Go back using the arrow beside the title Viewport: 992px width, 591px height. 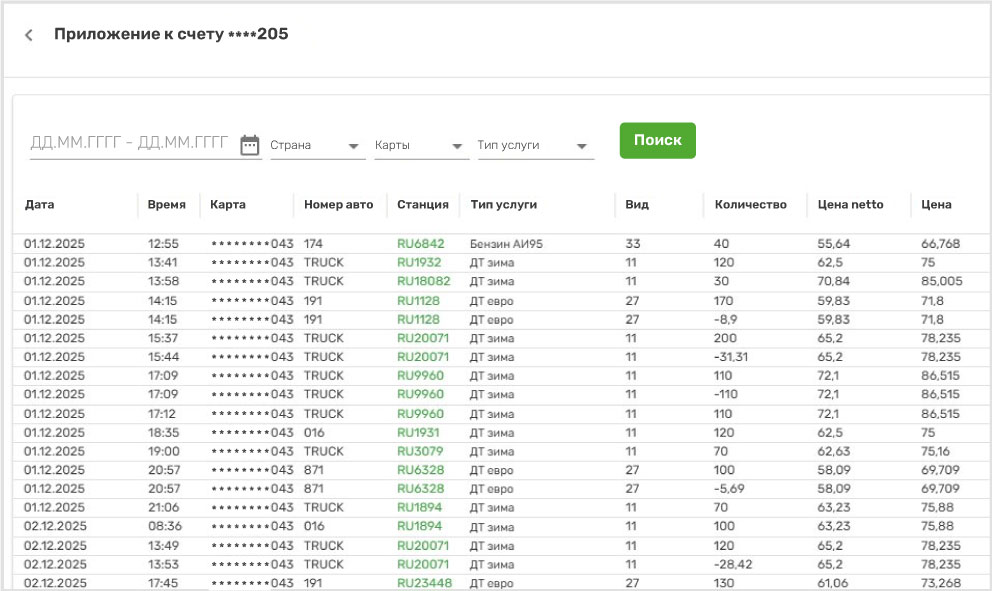point(29,35)
